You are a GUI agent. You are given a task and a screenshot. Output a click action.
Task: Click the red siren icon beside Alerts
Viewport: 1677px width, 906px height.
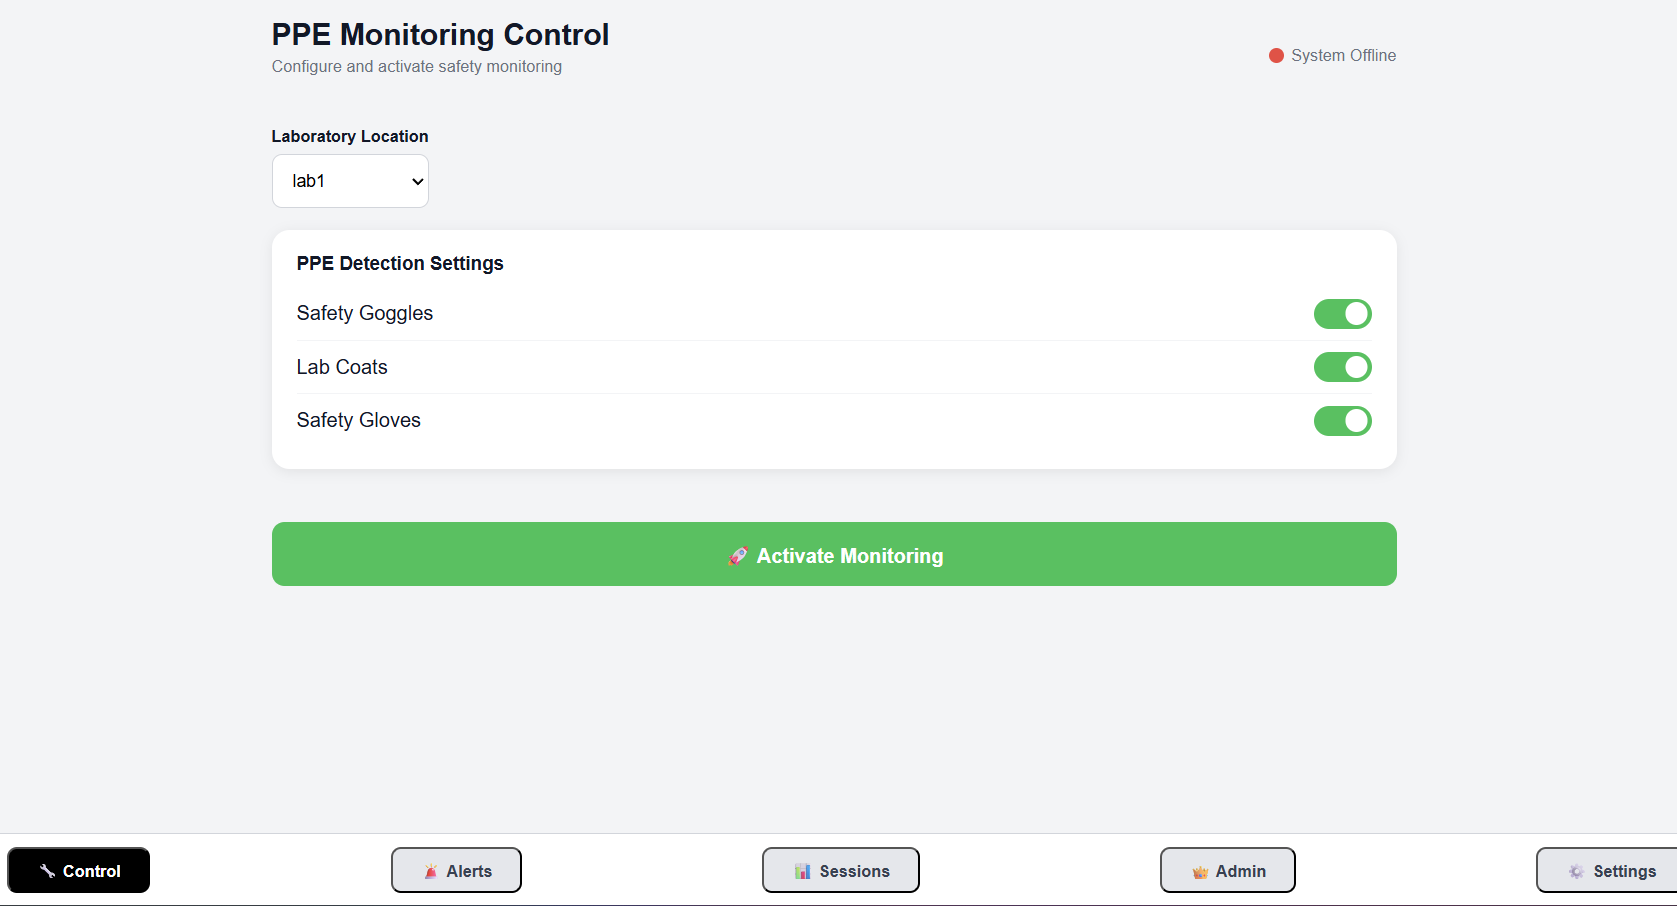point(430,871)
